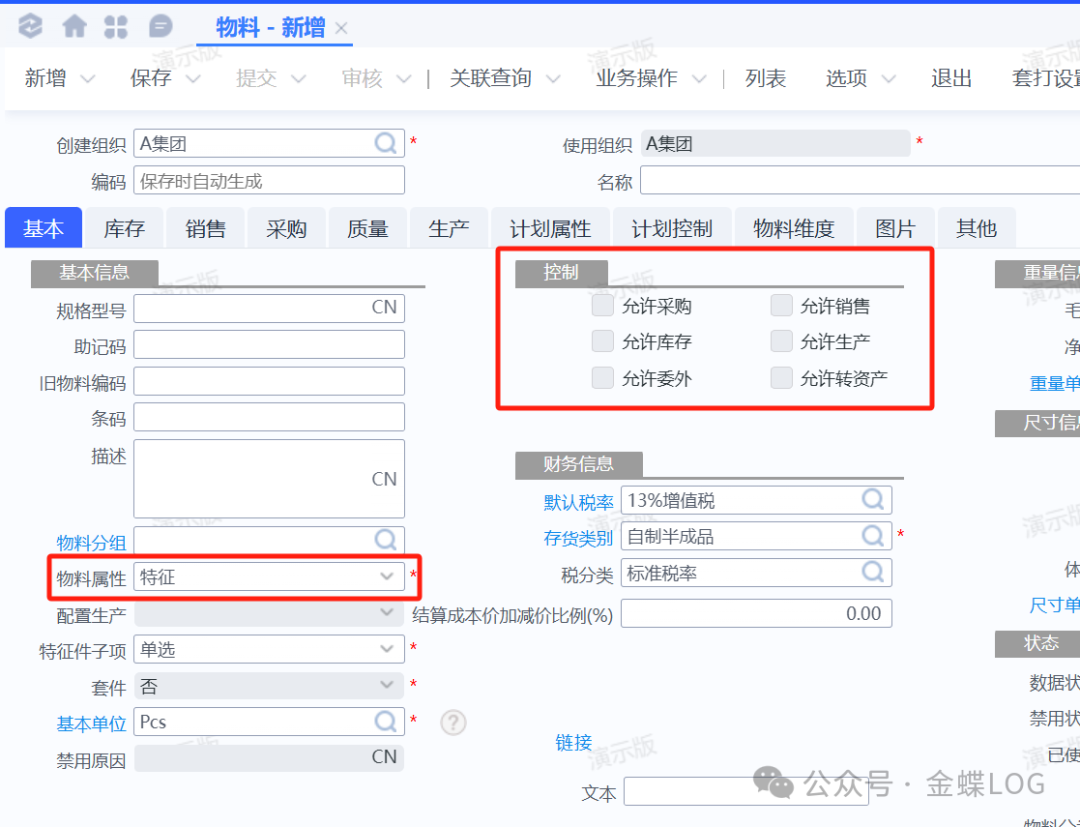The image size is (1080, 827).
Task: Expand the 业务操作 toolbar dropdown
Action: tap(700, 79)
